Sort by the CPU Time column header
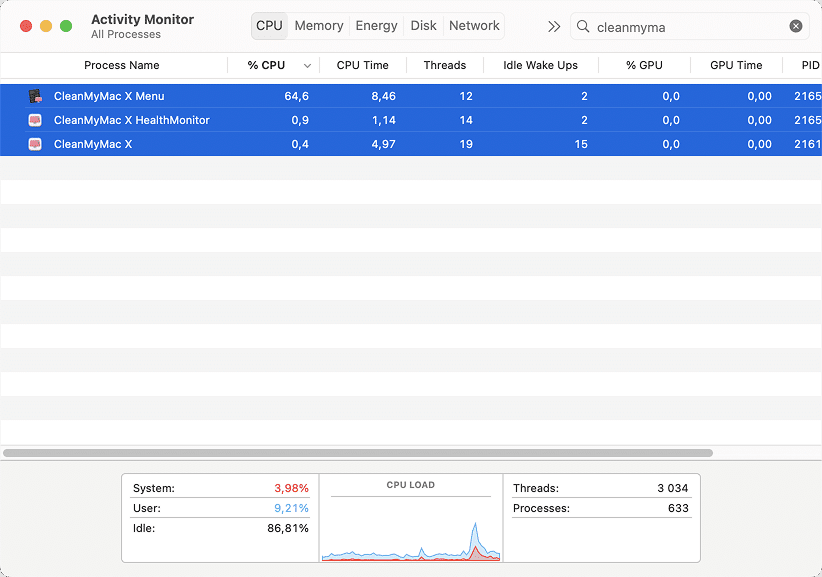822x577 pixels. pos(362,65)
